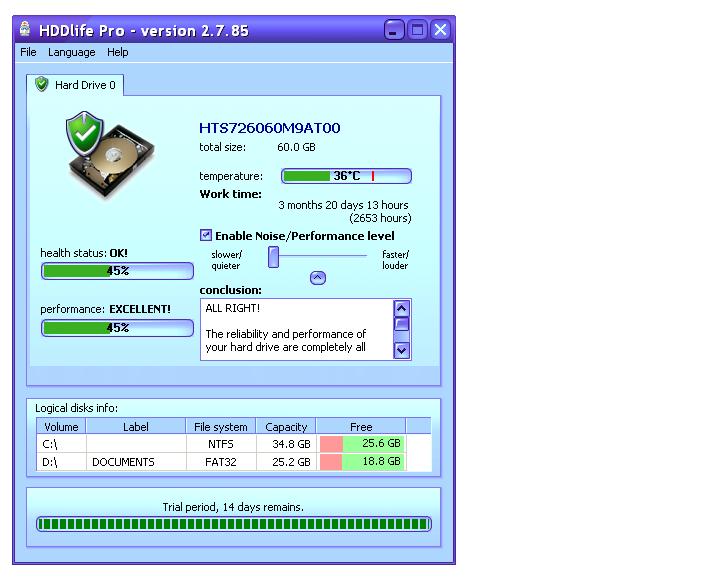Open the Help menu
Image resolution: width=720 pixels, height=583 pixels.
pyautogui.click(x=118, y=52)
